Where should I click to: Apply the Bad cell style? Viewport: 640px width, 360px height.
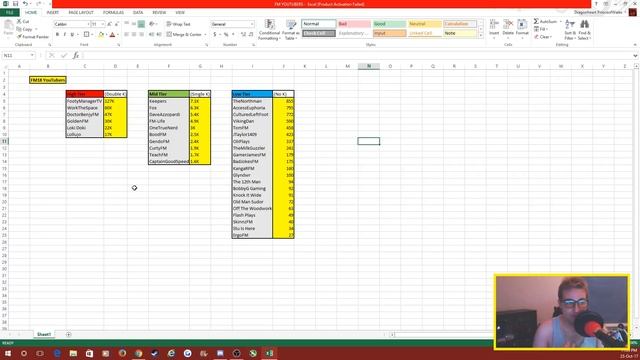354,24
